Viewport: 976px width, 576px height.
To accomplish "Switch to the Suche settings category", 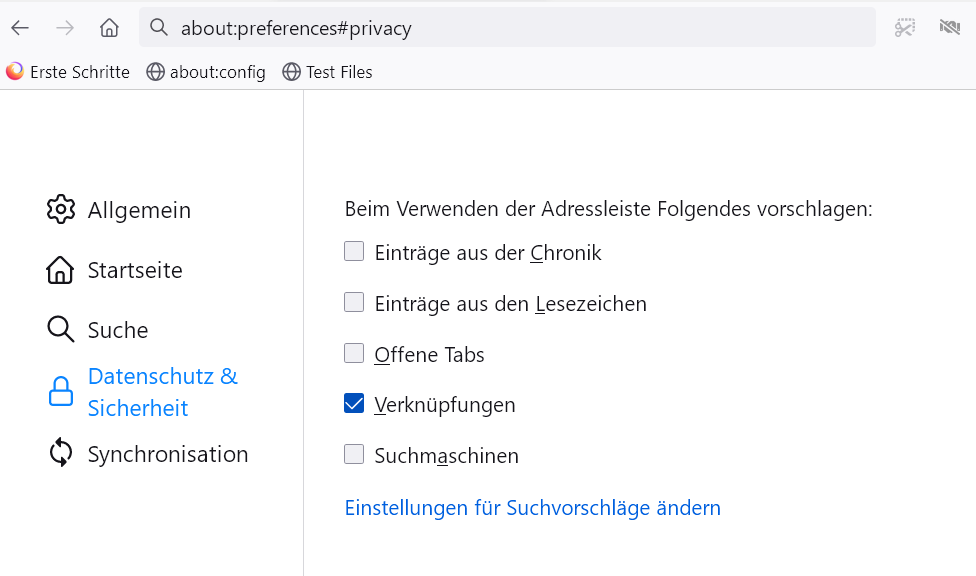I will tap(117, 330).
